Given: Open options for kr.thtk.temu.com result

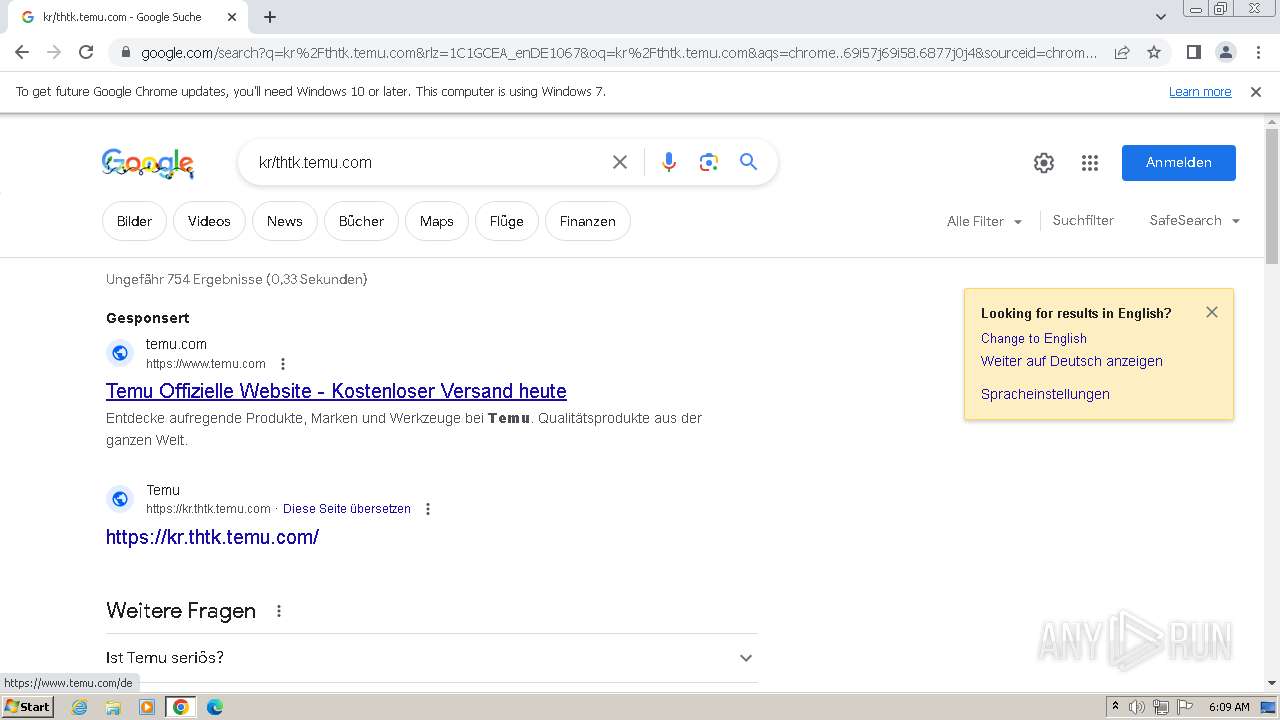Looking at the screenshot, I should pyautogui.click(x=428, y=509).
